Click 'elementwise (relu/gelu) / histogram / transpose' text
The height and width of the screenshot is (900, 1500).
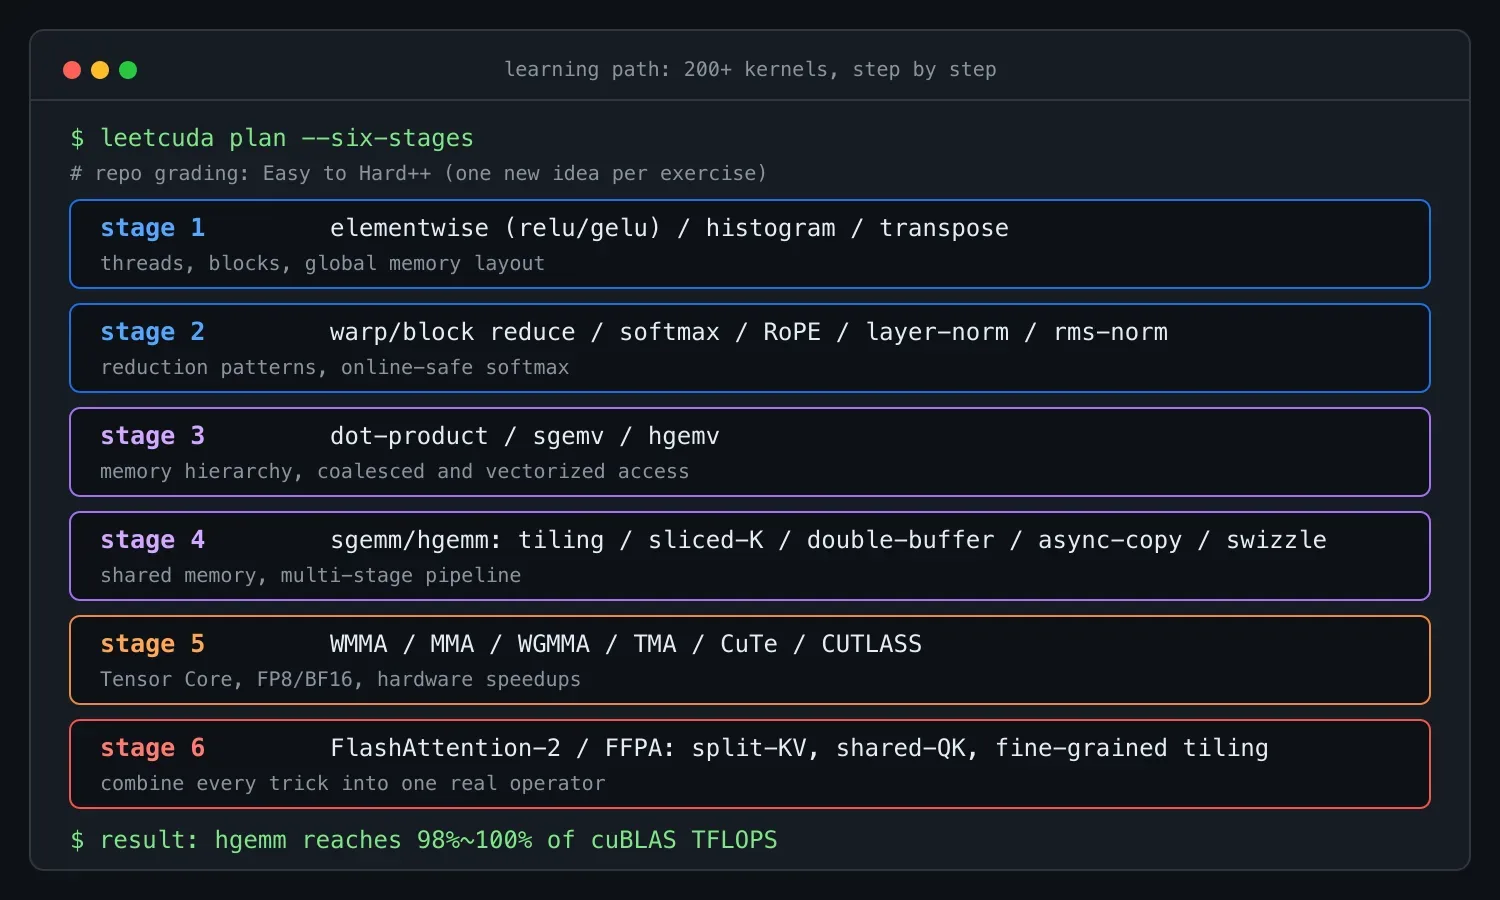tap(669, 228)
